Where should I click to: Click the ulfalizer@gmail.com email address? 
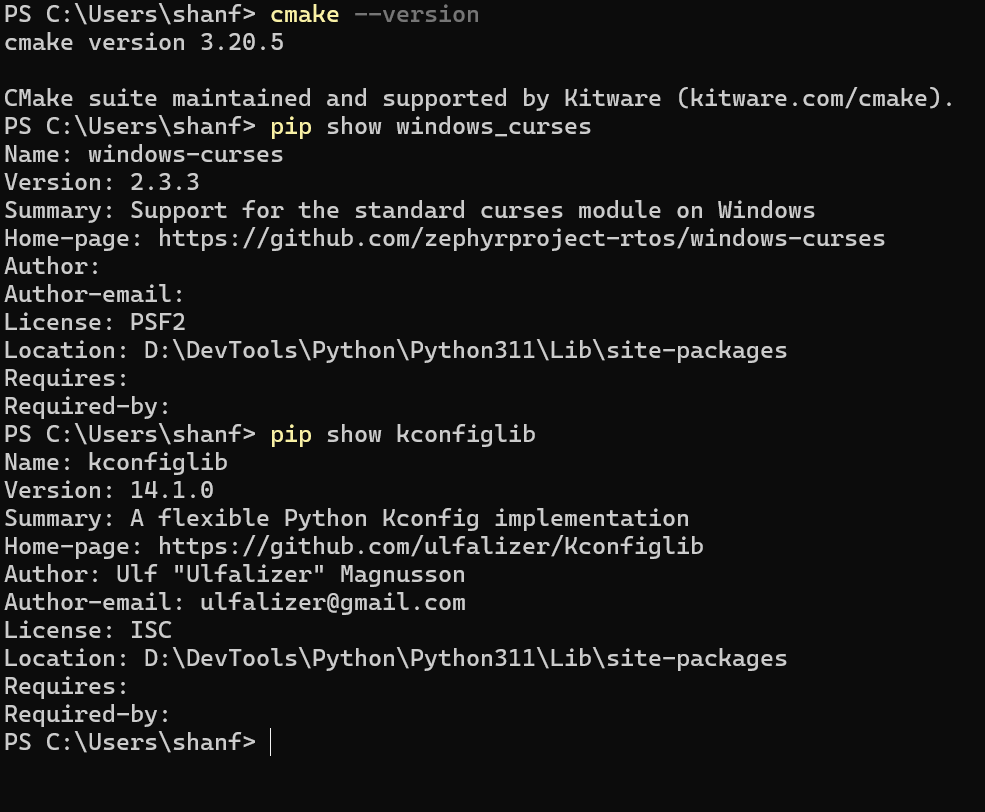[x=332, y=602]
